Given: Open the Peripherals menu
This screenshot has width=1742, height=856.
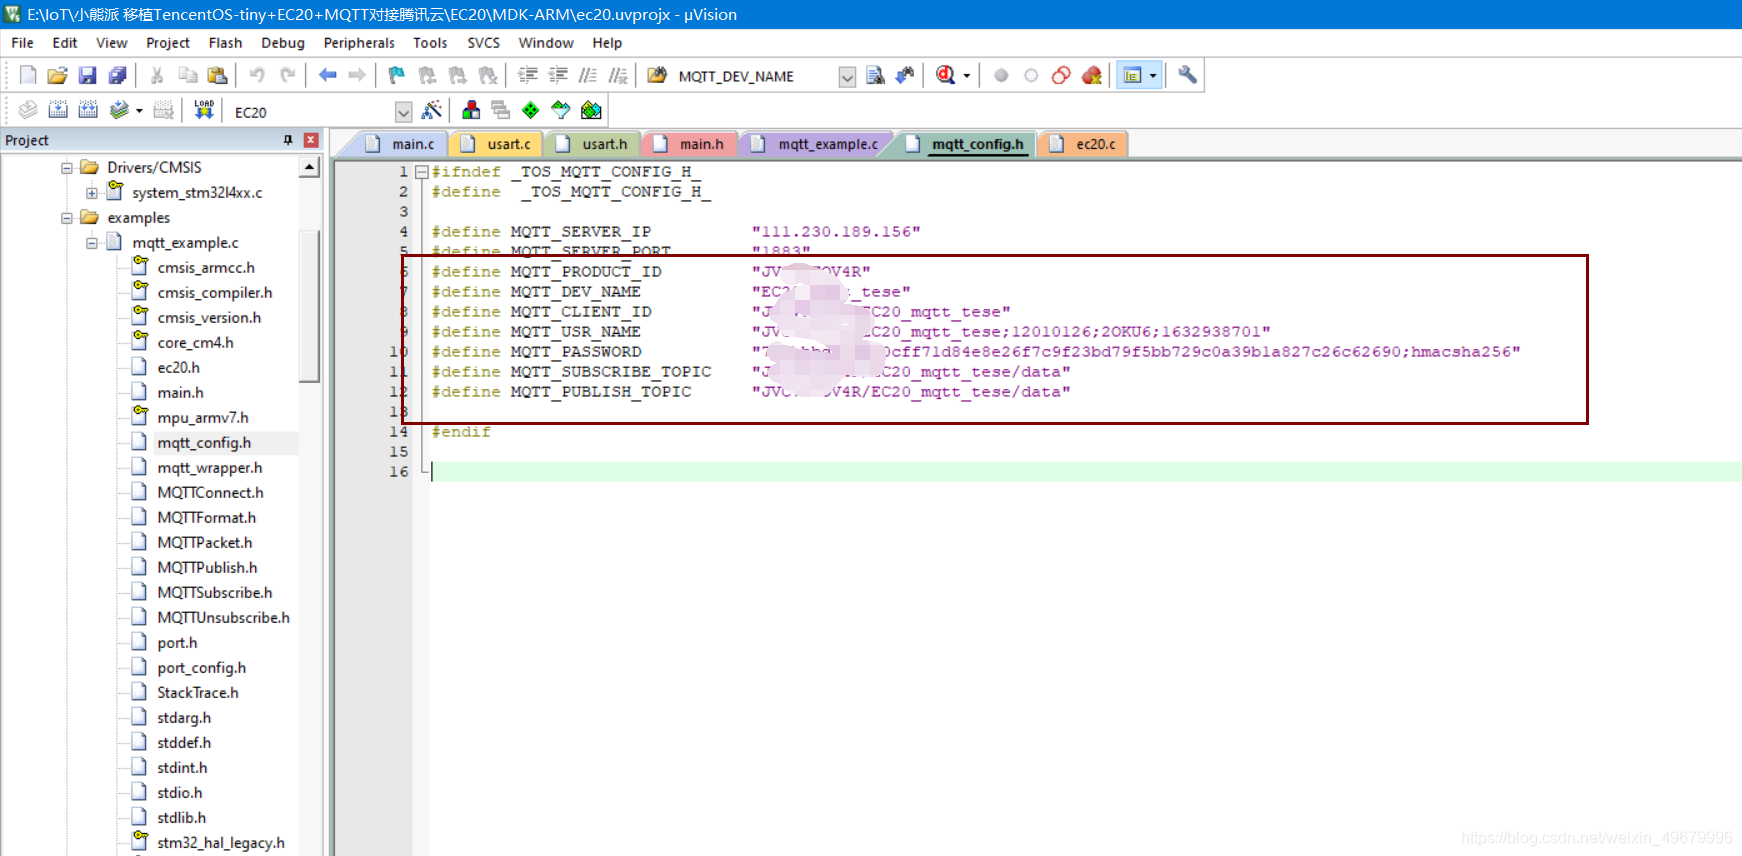Looking at the screenshot, I should (x=359, y=43).
